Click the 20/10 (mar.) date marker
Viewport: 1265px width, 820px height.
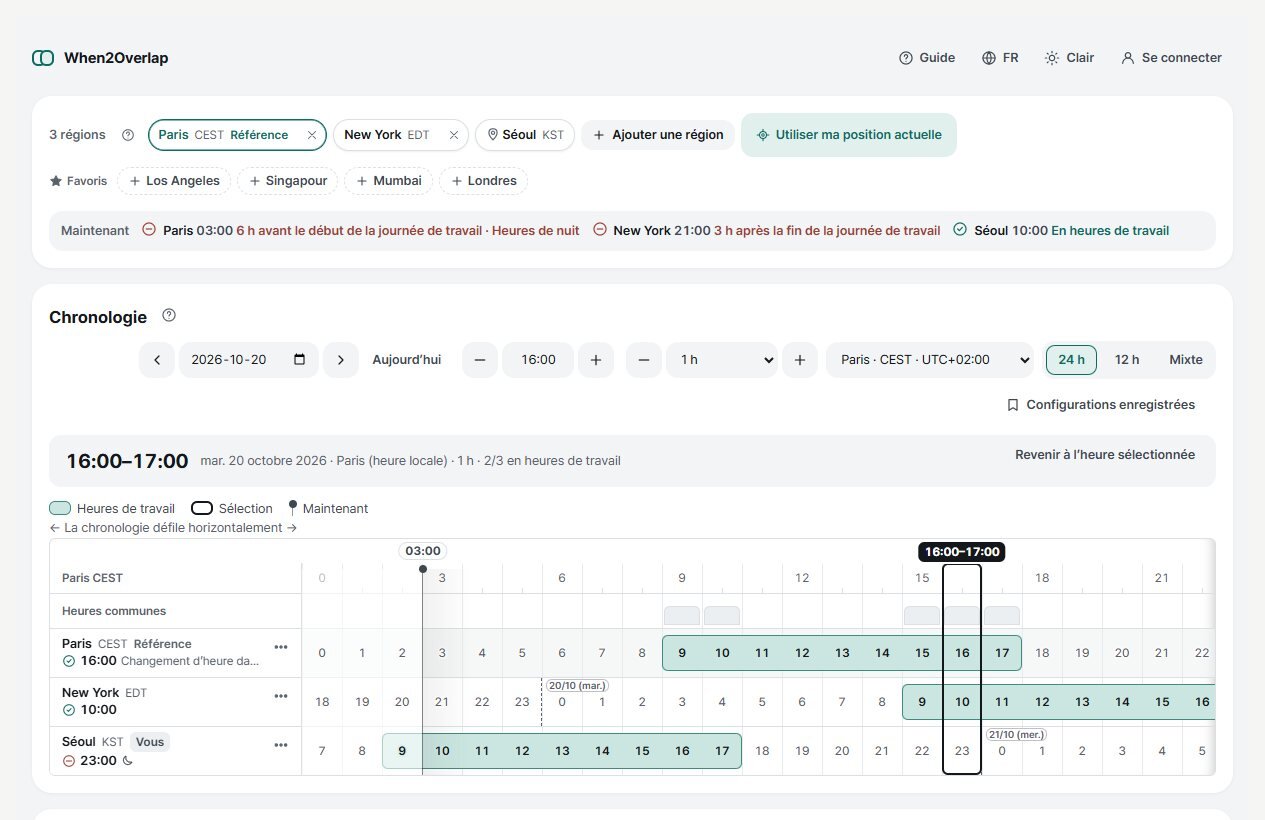[x=578, y=686]
